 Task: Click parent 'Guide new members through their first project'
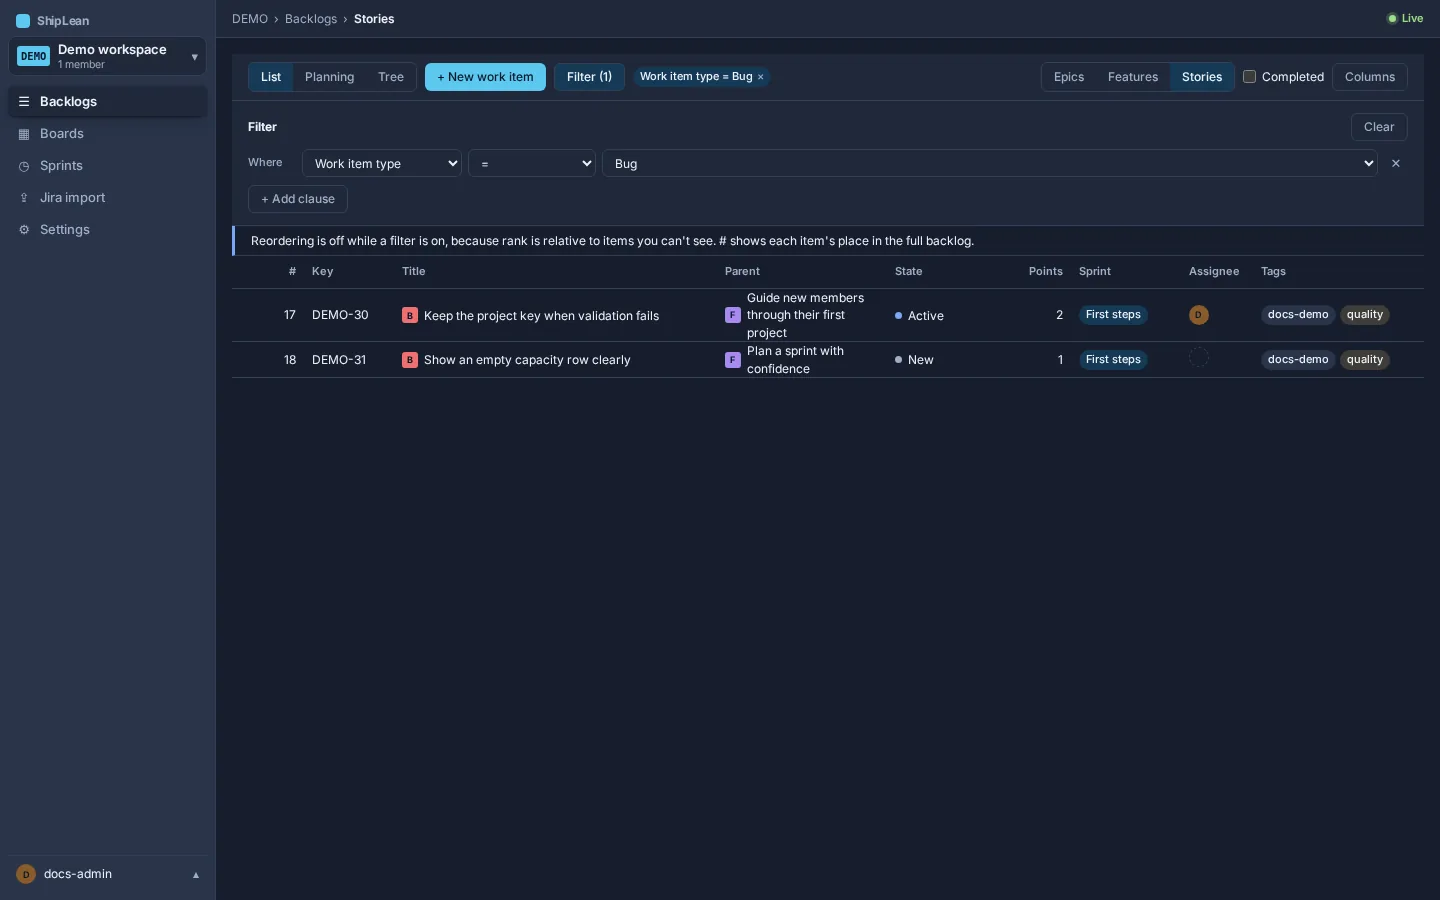point(805,315)
